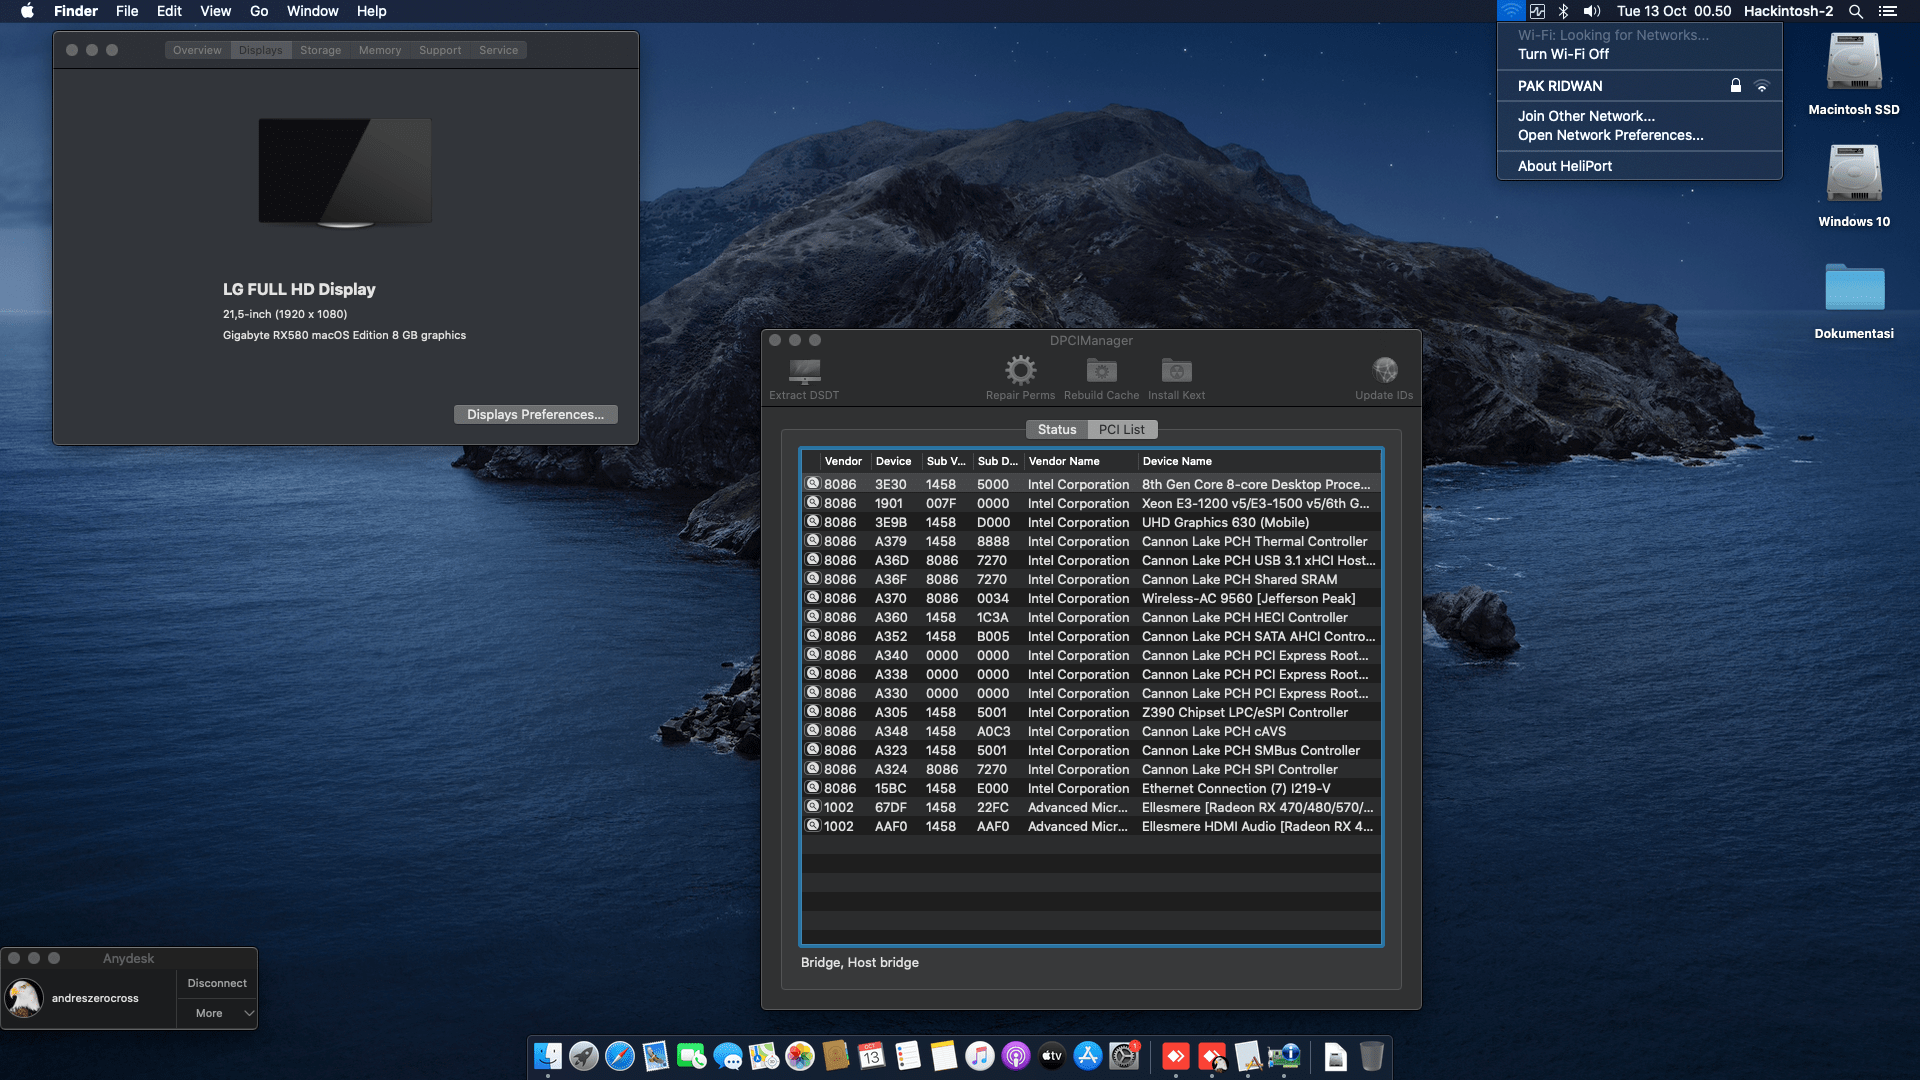Click the Repair Perms gear icon
The image size is (1920, 1080).
click(1020, 371)
